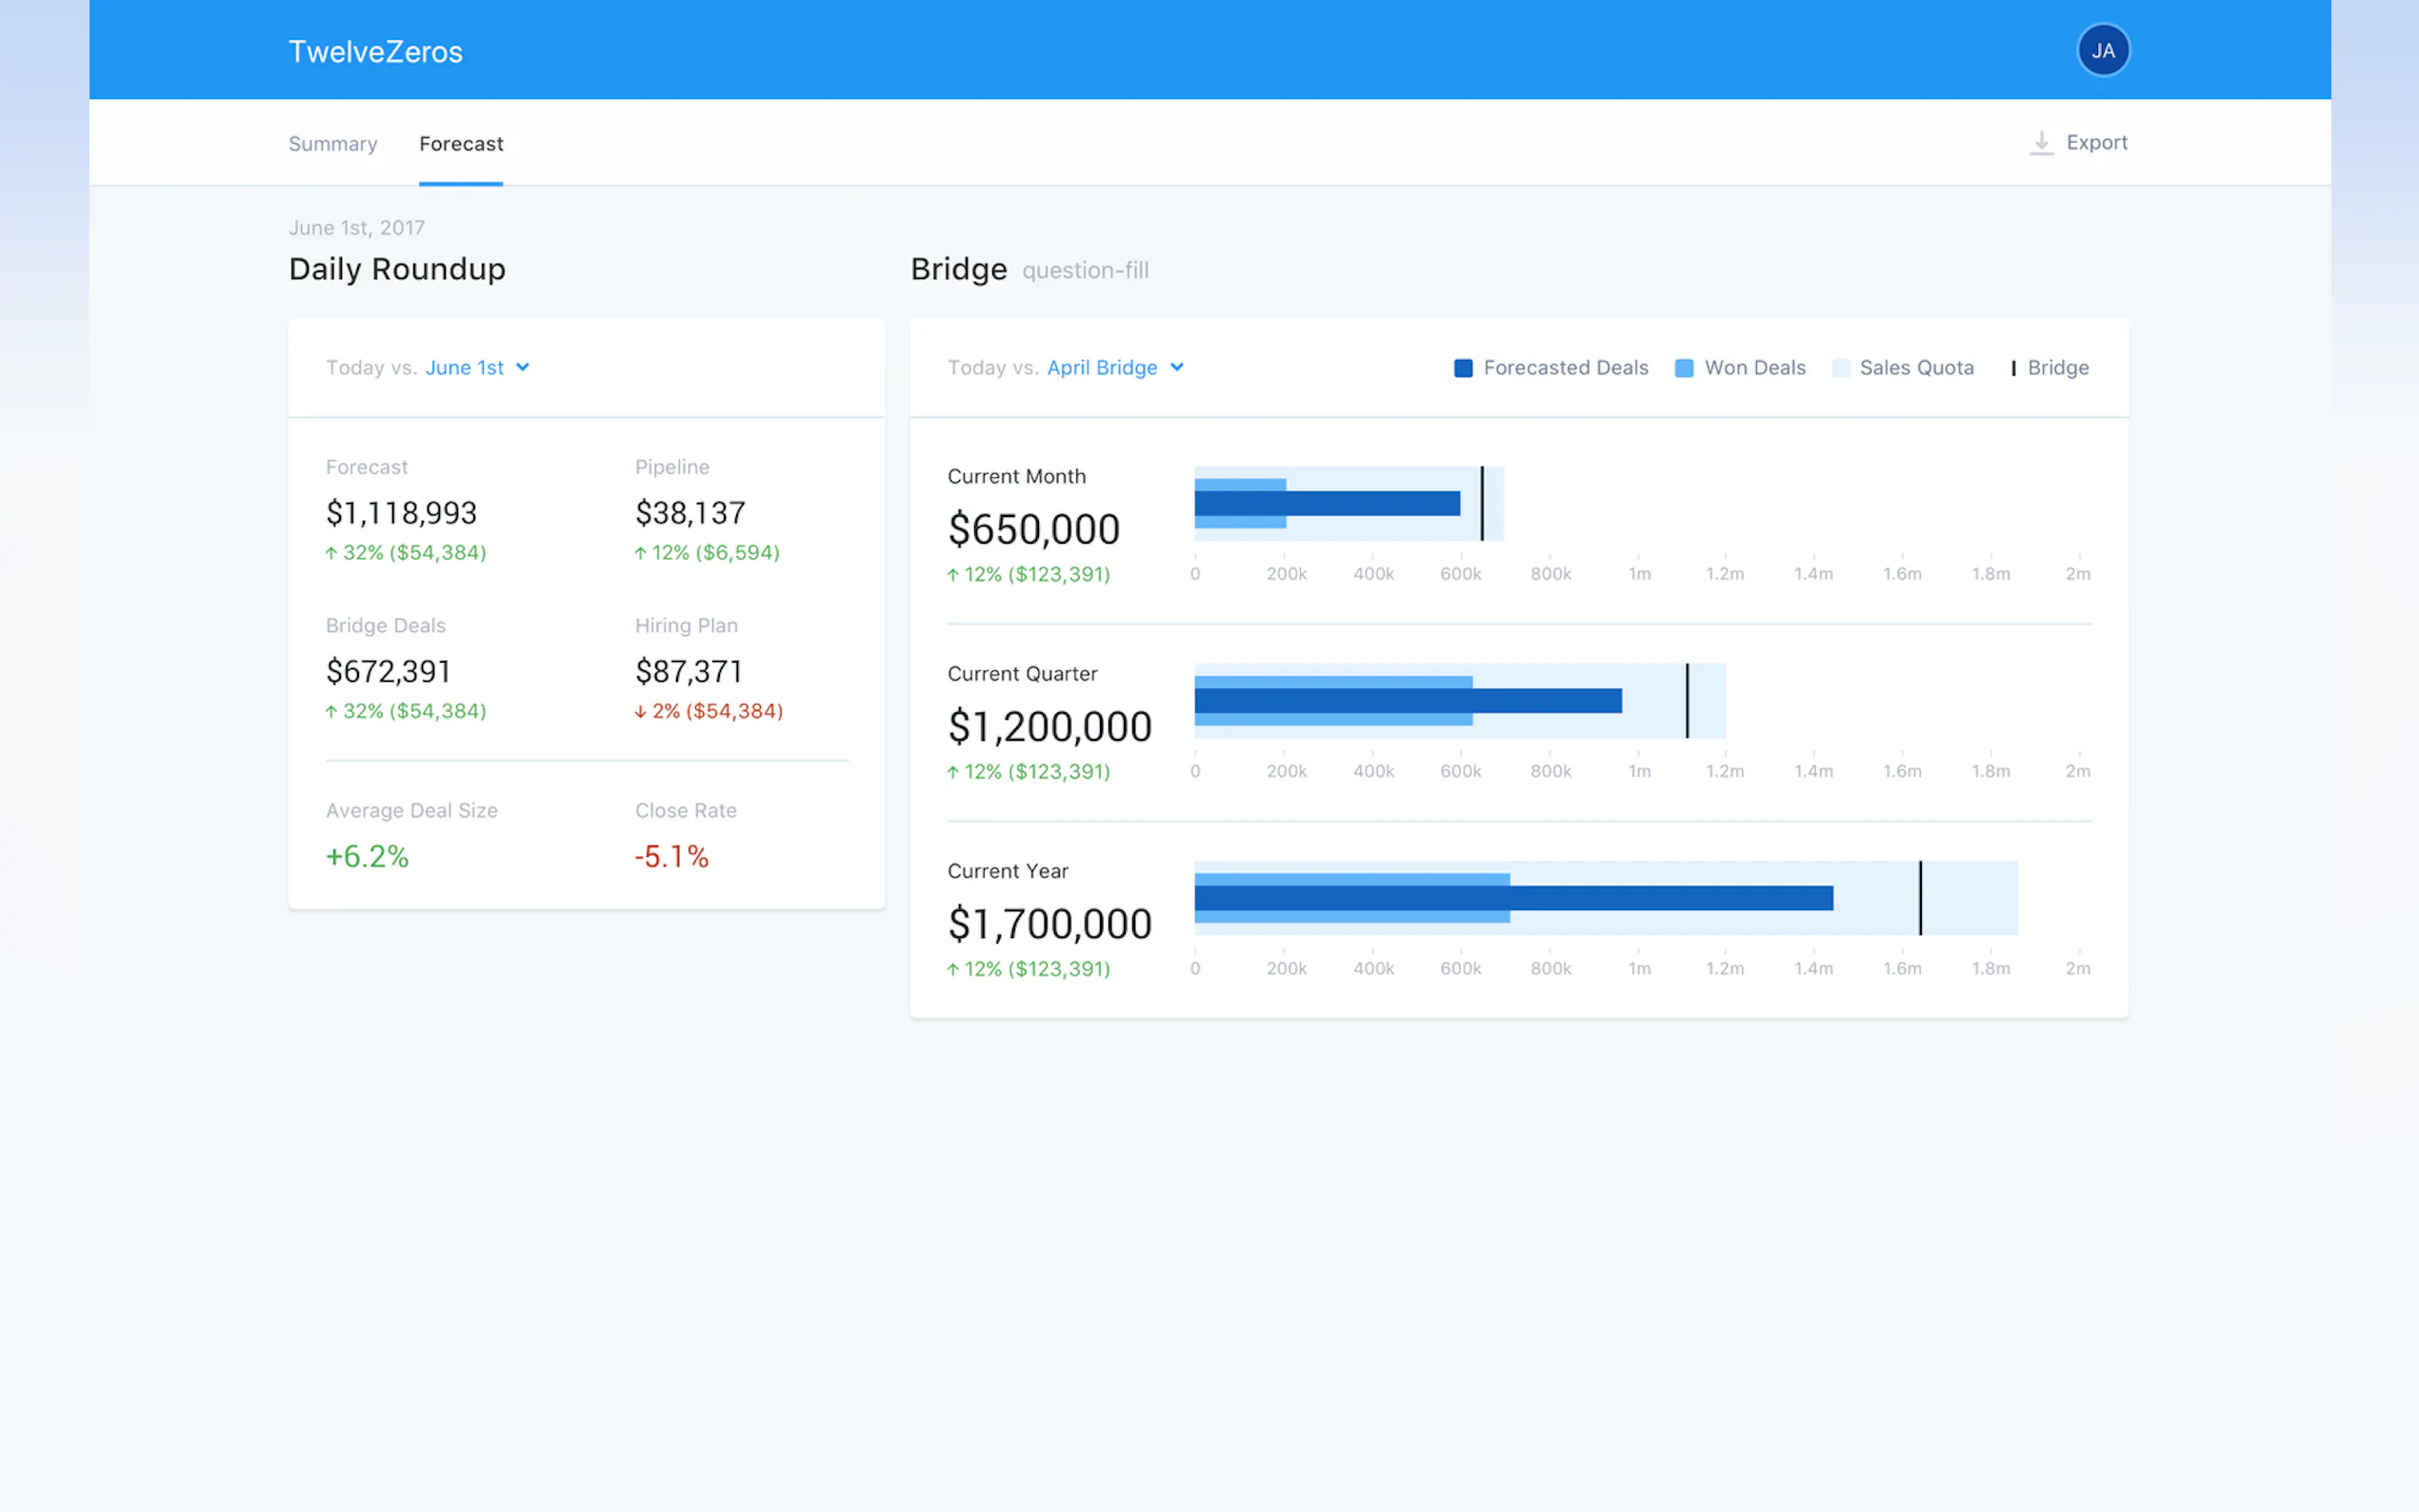Viewport: 2419px width, 1512px height.
Task: Click the green up arrow under Forecast
Action: coord(331,553)
